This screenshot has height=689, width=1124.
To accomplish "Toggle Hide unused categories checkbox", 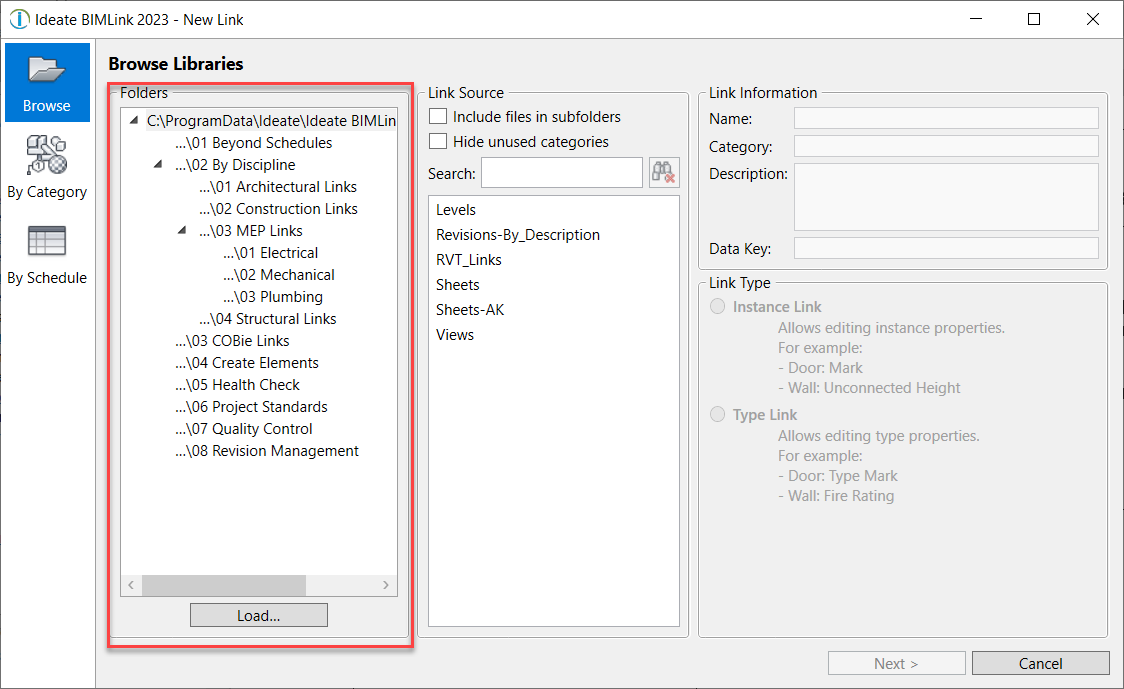I will pyautogui.click(x=438, y=141).
